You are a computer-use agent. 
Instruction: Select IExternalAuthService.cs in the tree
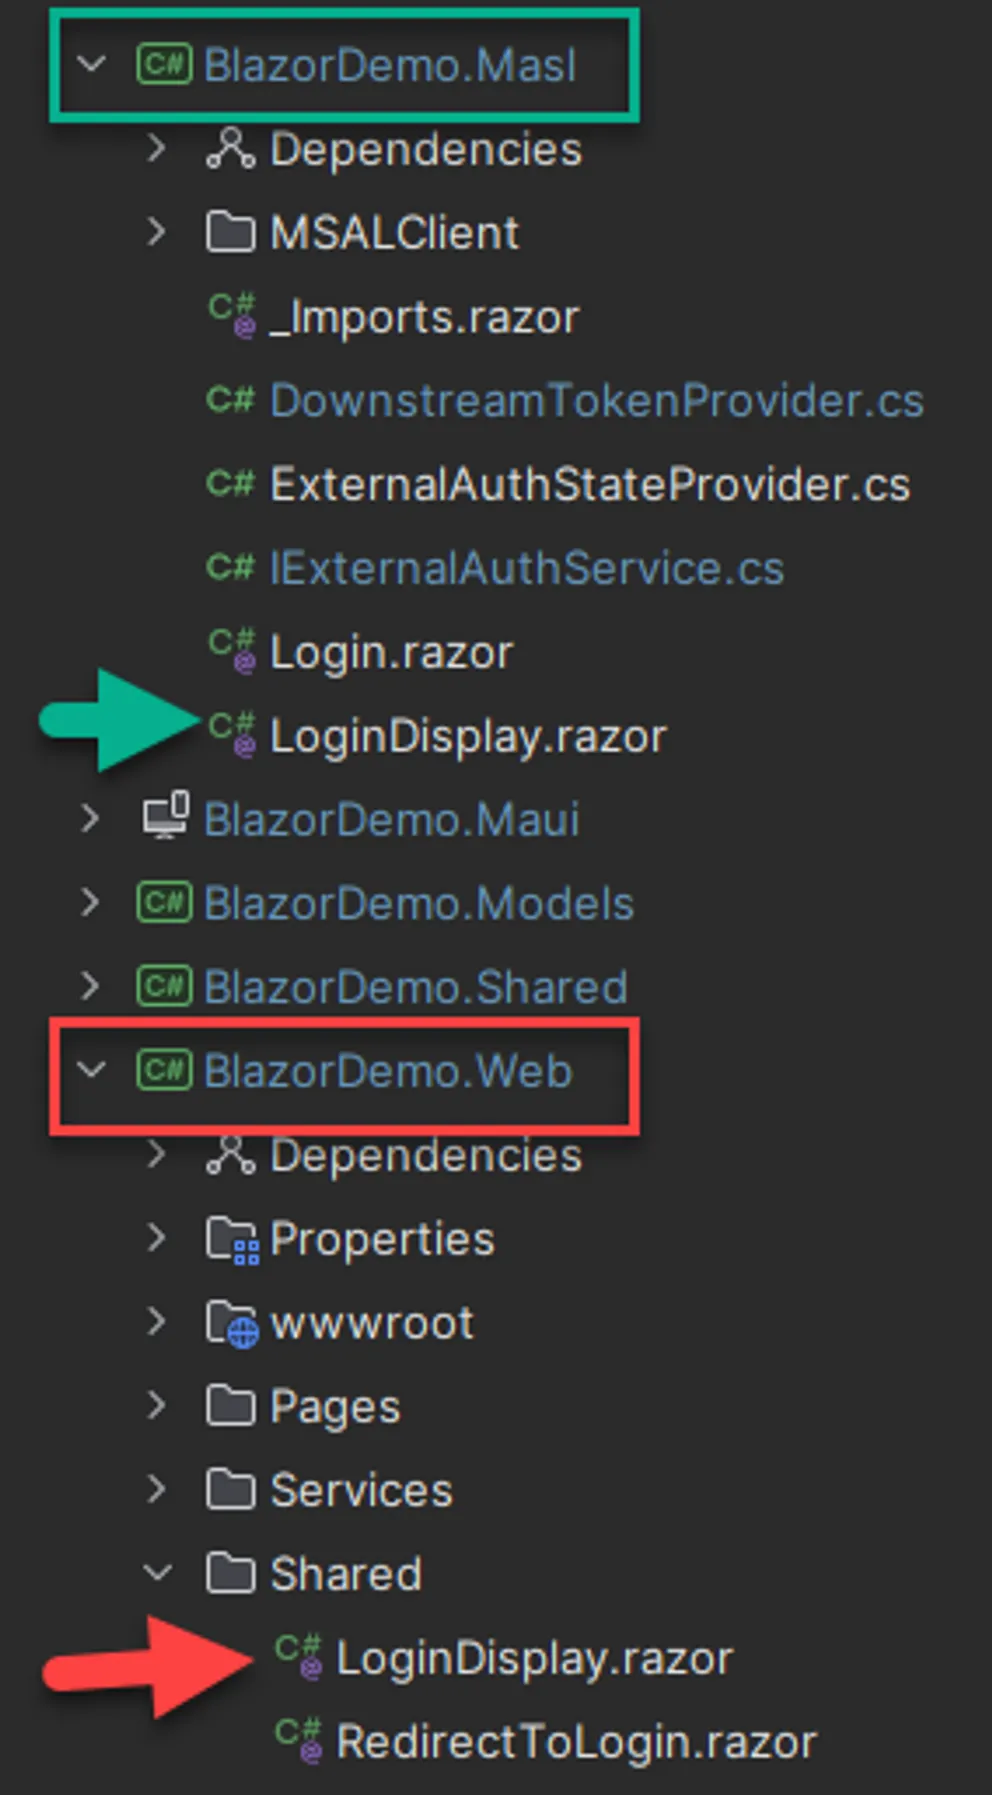pyautogui.click(x=526, y=569)
